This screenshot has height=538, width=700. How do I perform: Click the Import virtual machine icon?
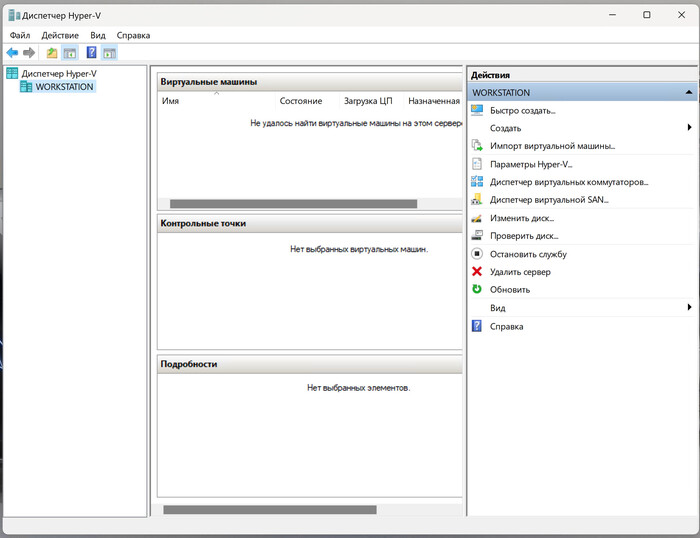477,146
